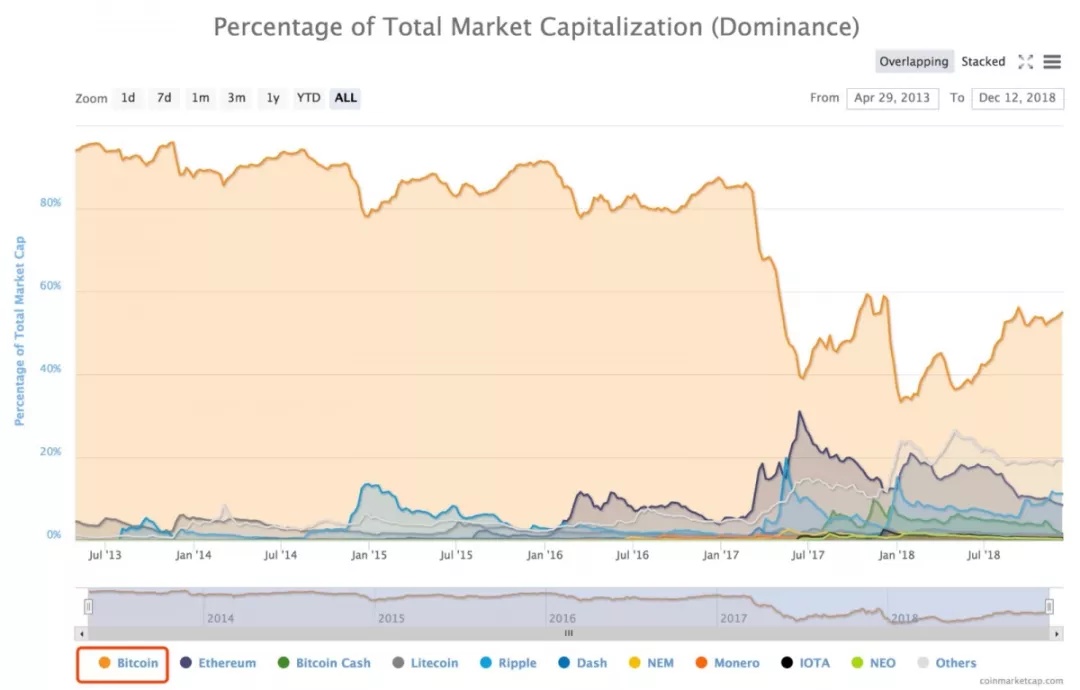Click the navigator scrollbar center grip
The height and width of the screenshot is (690, 1080).
point(569,633)
